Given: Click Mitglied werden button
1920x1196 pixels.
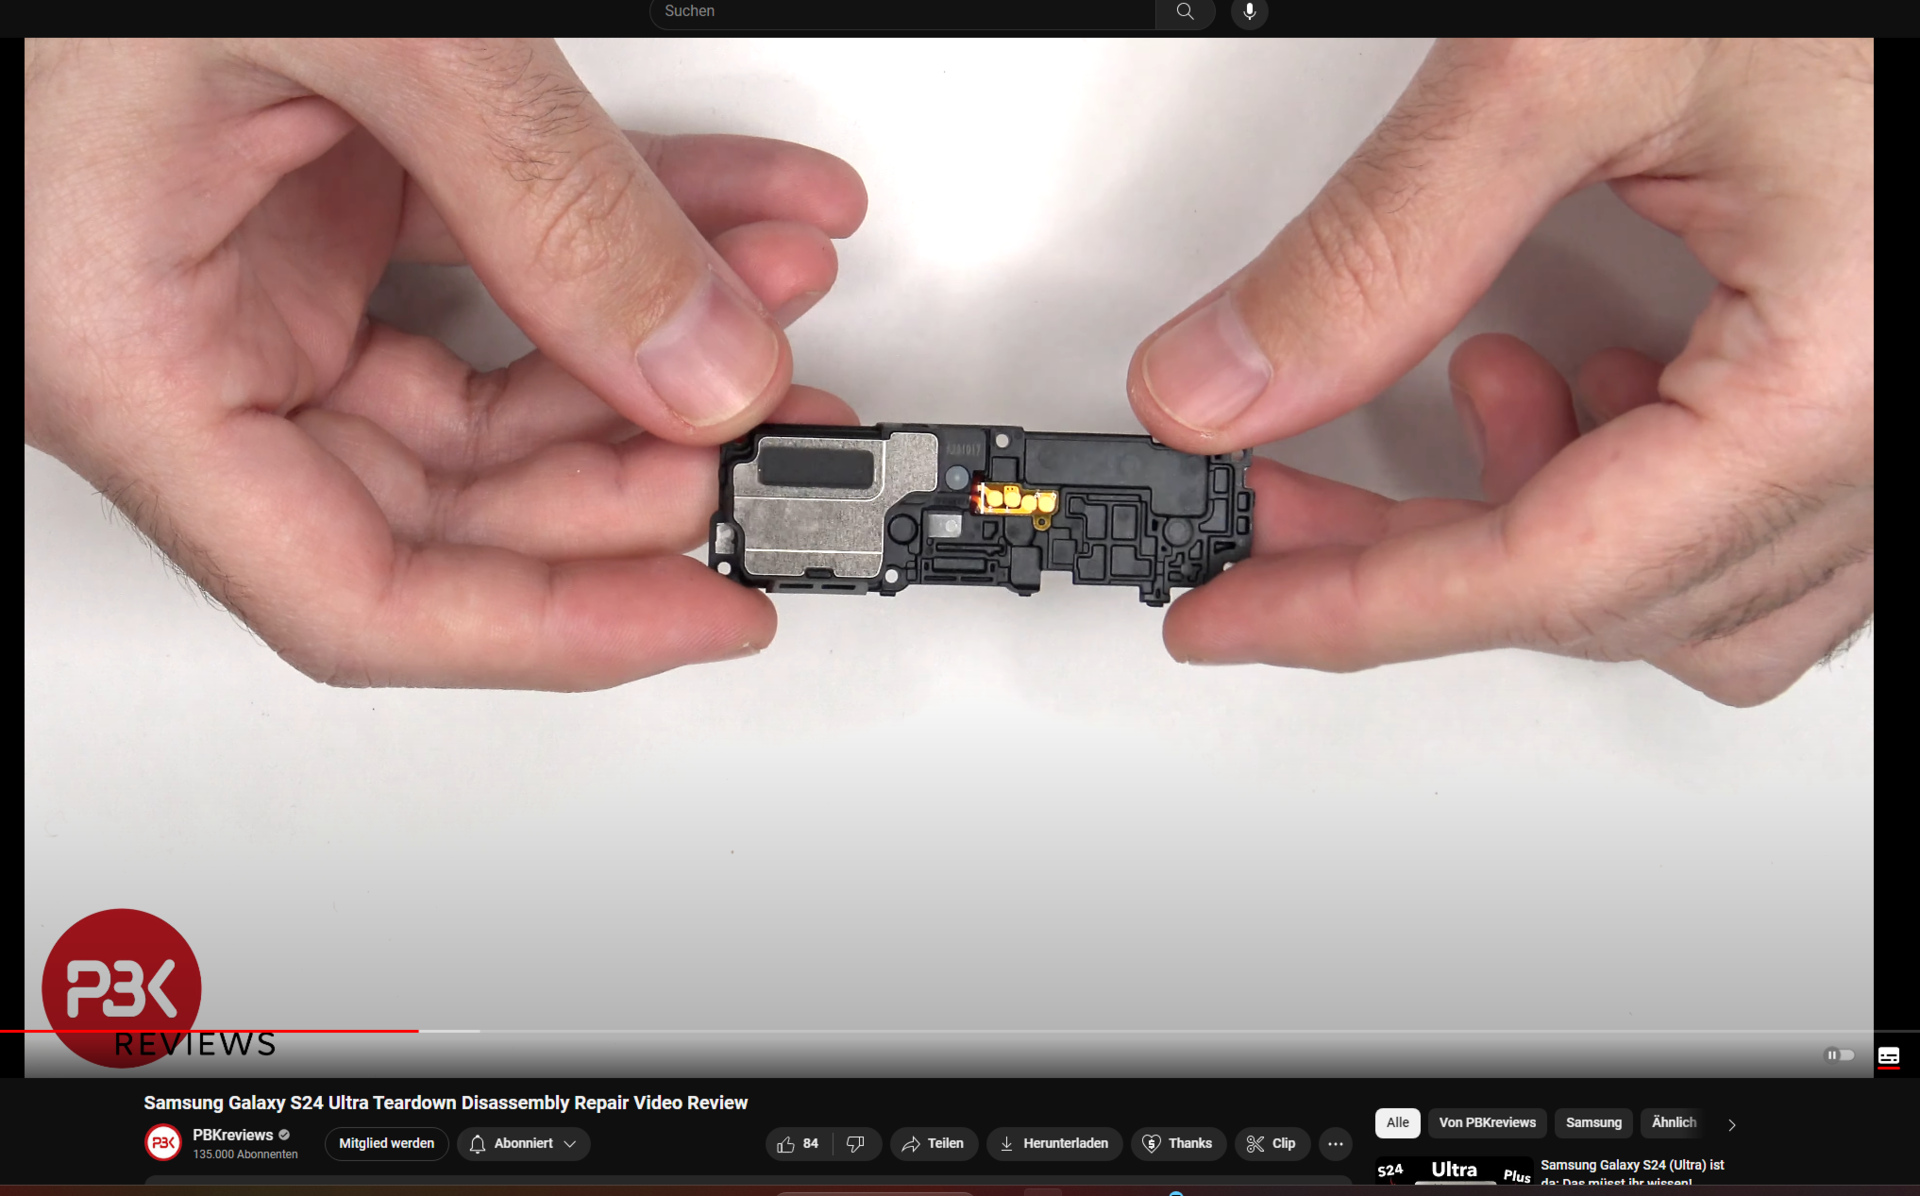Looking at the screenshot, I should (386, 1143).
